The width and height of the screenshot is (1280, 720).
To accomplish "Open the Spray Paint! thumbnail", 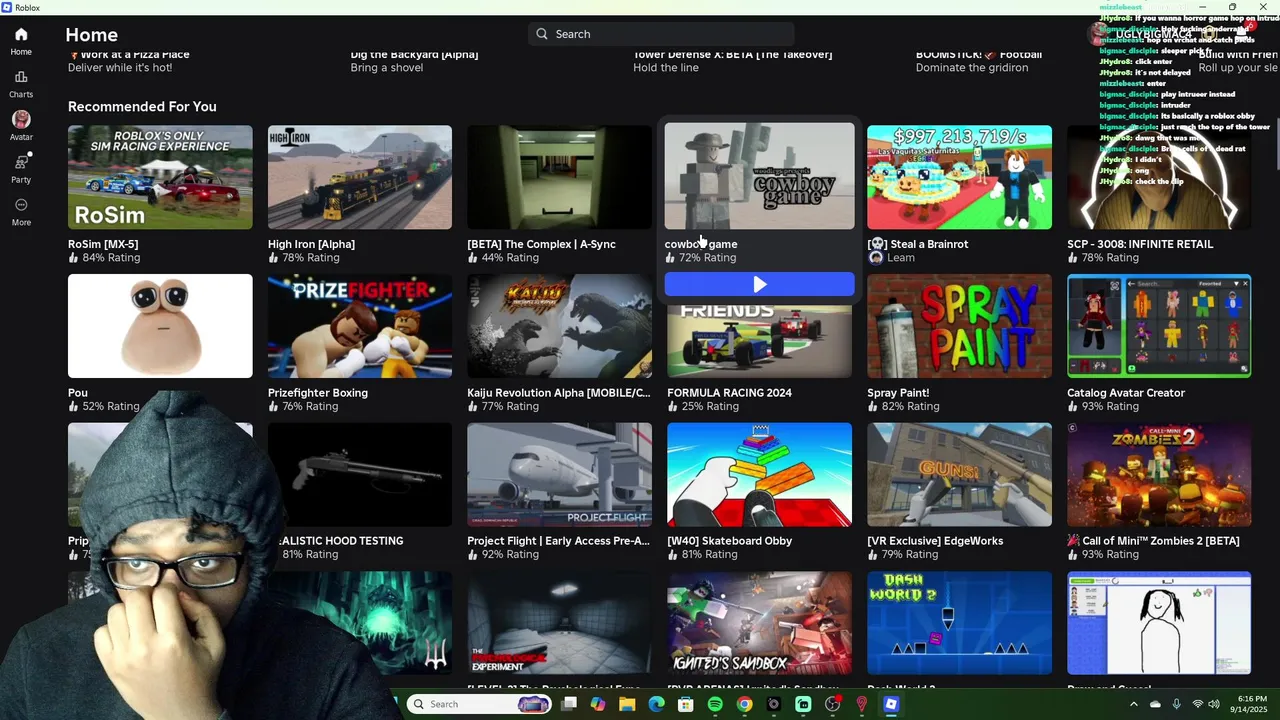I will (x=959, y=326).
